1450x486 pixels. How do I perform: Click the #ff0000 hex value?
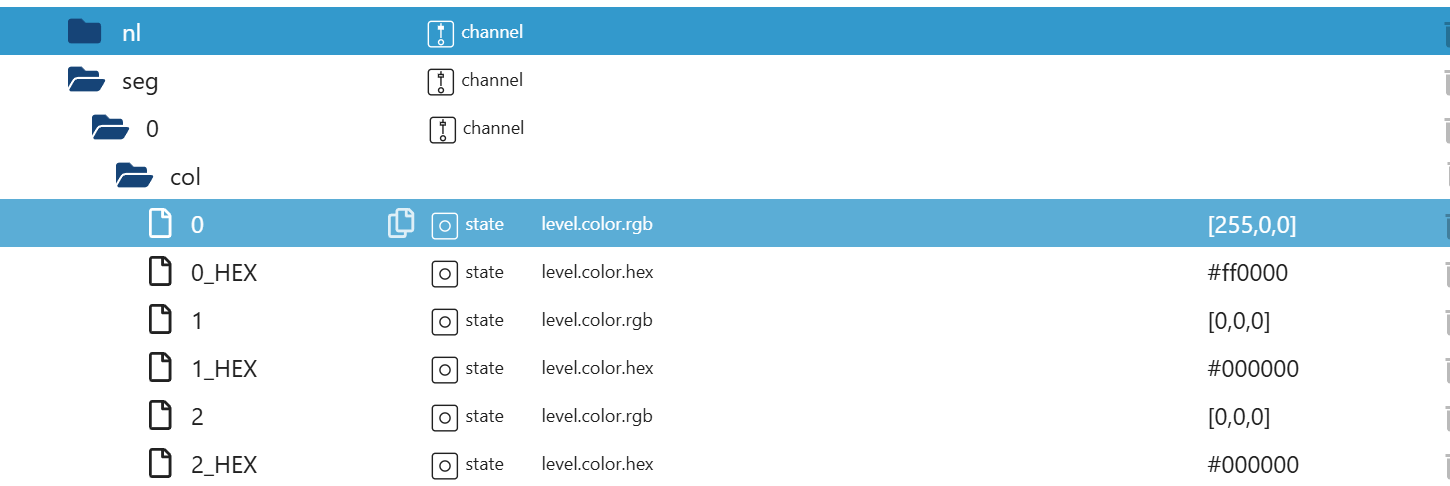click(x=1248, y=273)
